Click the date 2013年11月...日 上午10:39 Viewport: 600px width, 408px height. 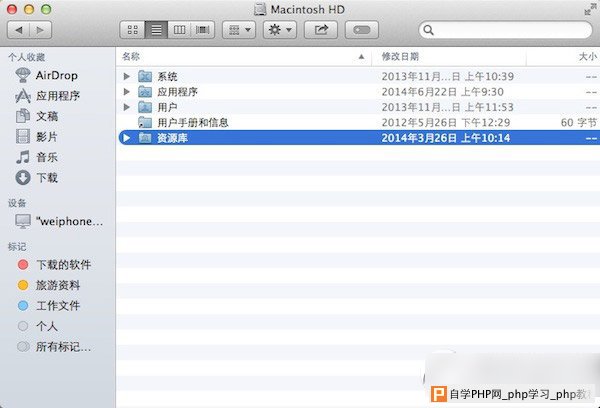tap(448, 77)
